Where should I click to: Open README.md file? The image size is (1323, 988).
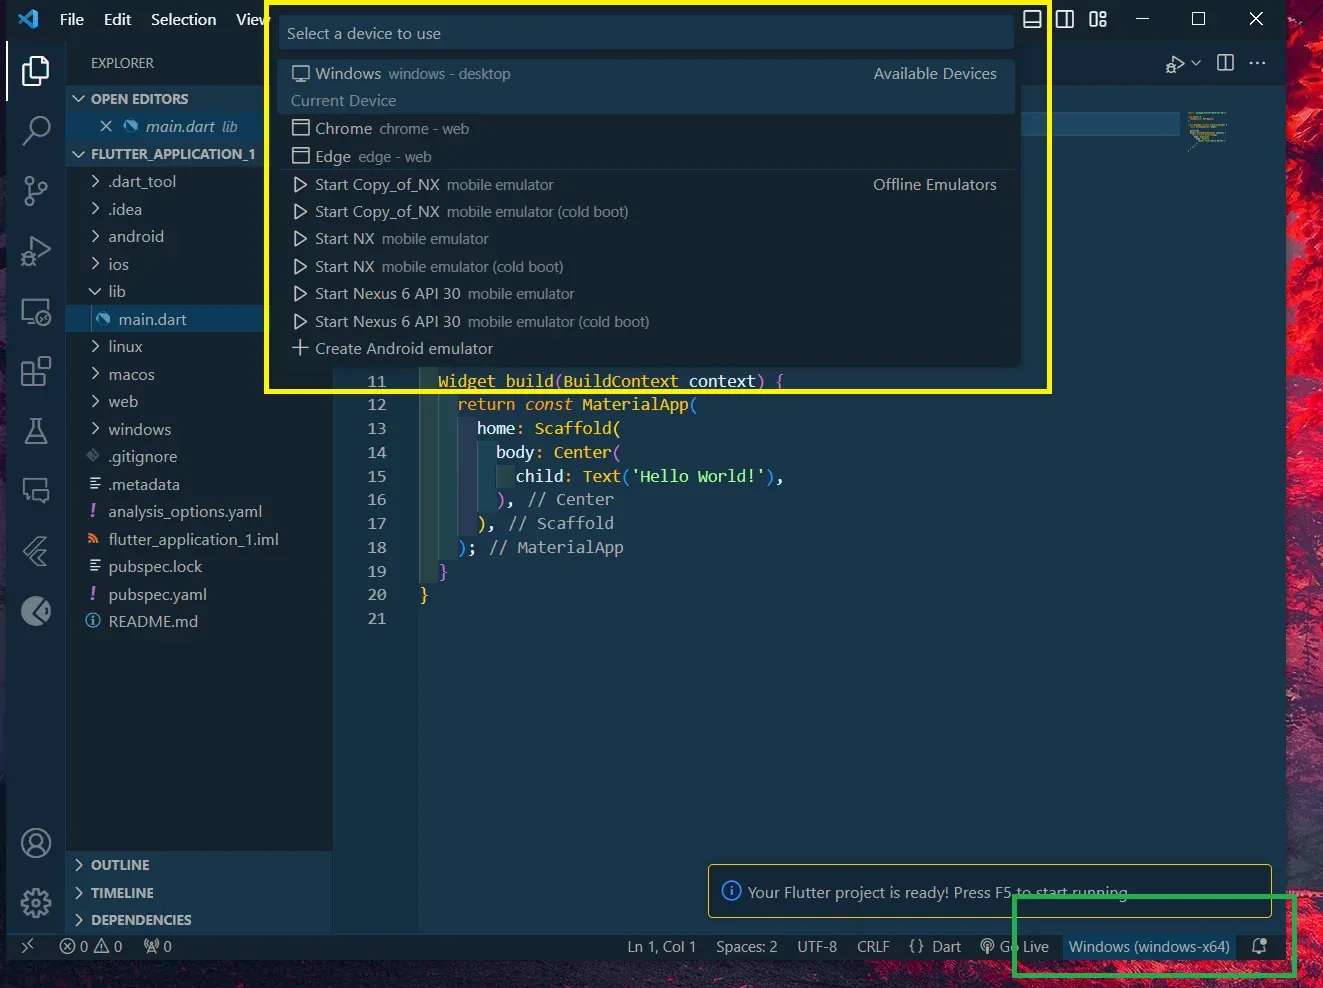[x=153, y=621]
